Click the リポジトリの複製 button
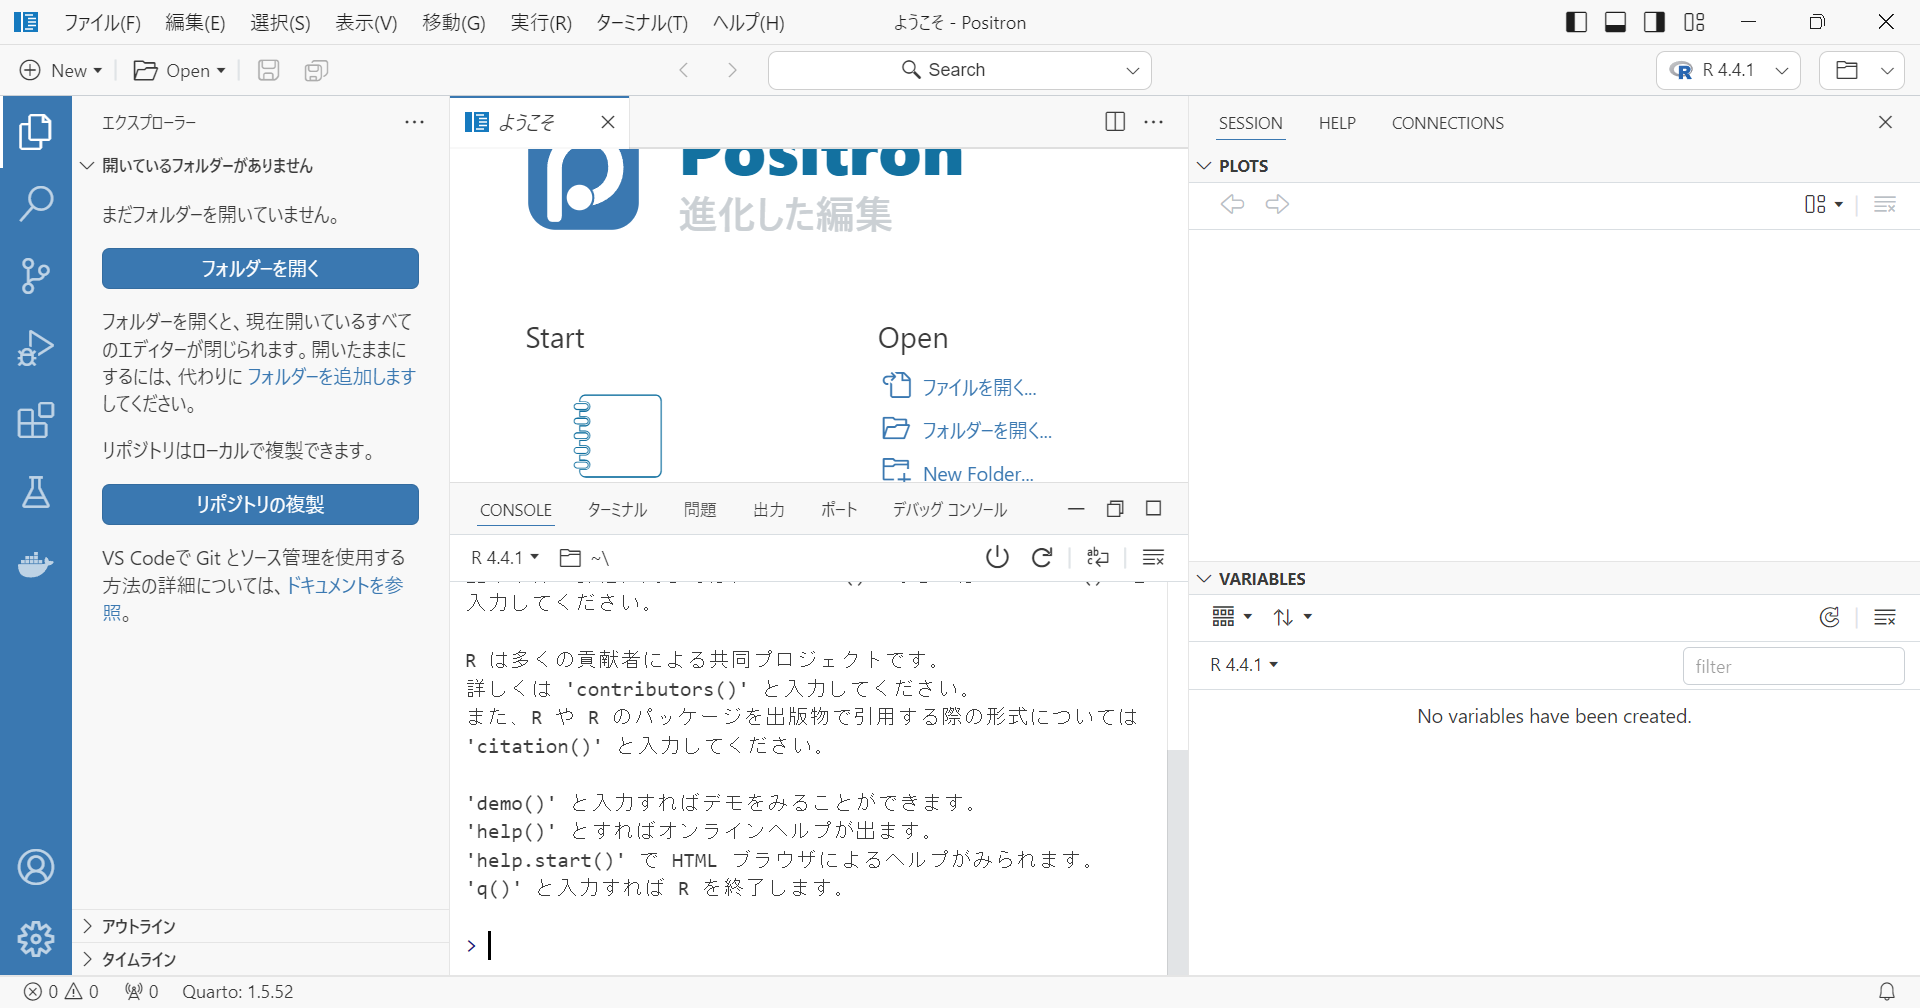This screenshot has width=1920, height=1008. coord(260,504)
